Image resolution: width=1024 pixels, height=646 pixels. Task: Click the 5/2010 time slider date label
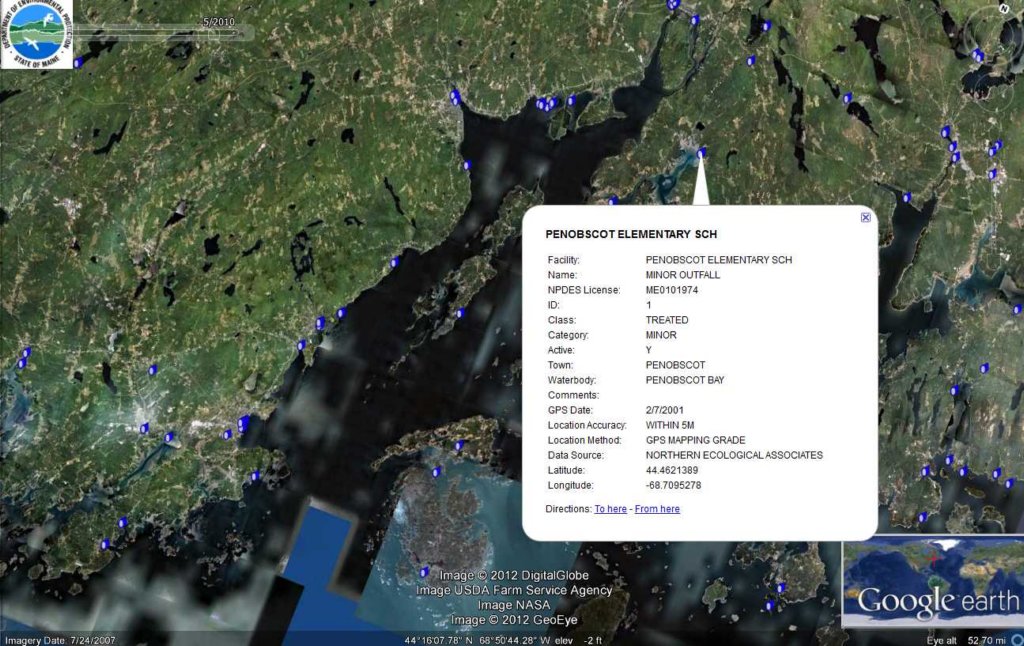219,22
